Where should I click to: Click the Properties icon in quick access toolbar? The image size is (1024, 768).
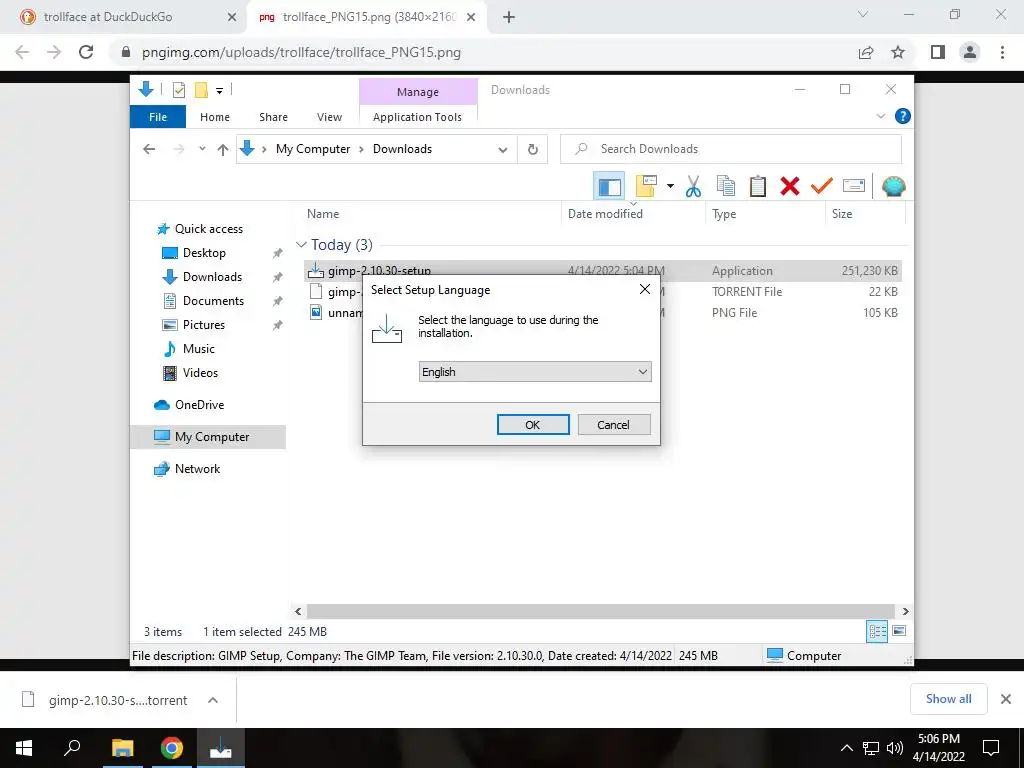pos(179,90)
